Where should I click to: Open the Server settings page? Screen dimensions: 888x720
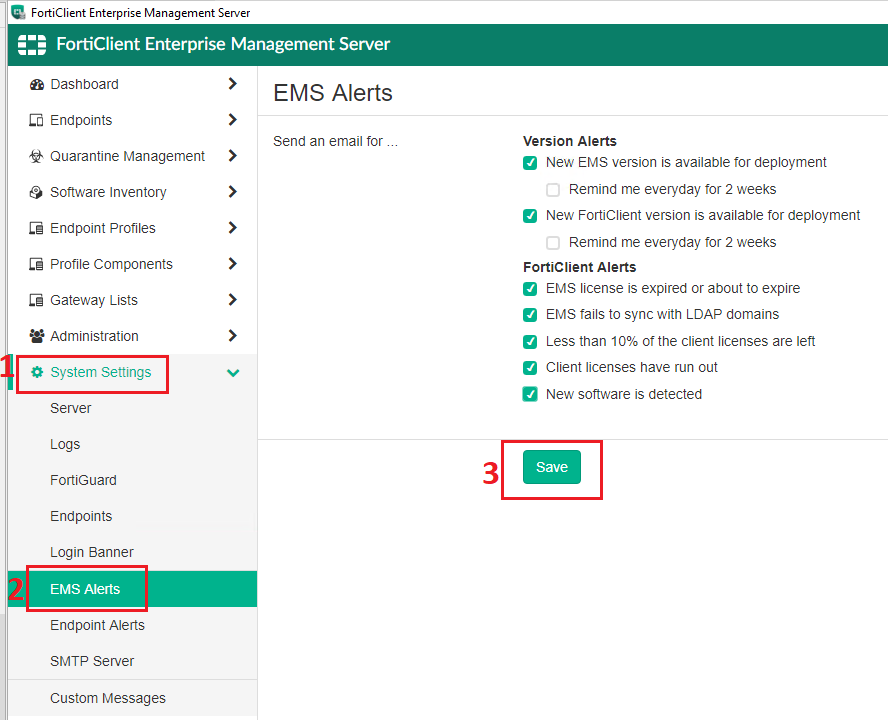[71, 408]
